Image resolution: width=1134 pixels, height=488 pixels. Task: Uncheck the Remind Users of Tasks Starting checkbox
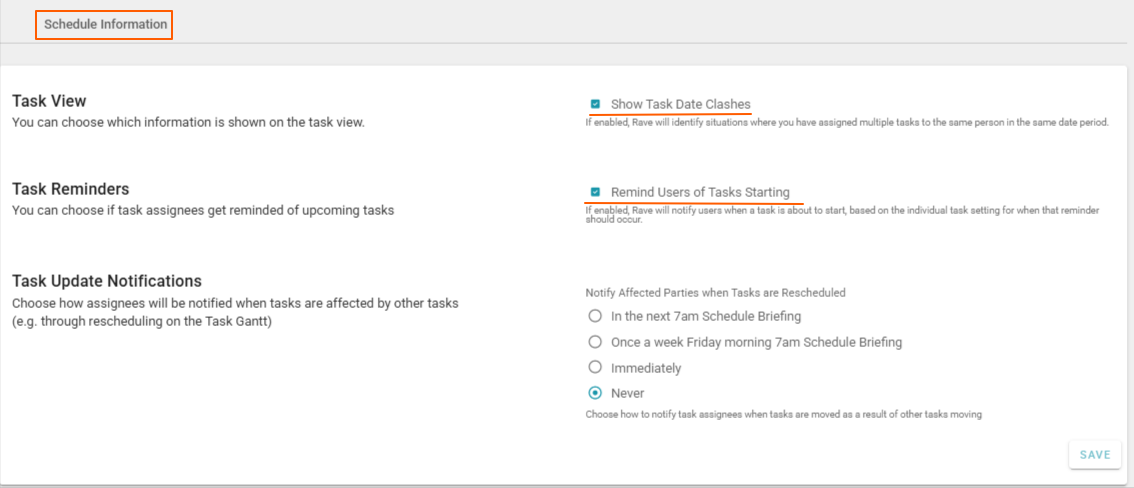click(595, 192)
